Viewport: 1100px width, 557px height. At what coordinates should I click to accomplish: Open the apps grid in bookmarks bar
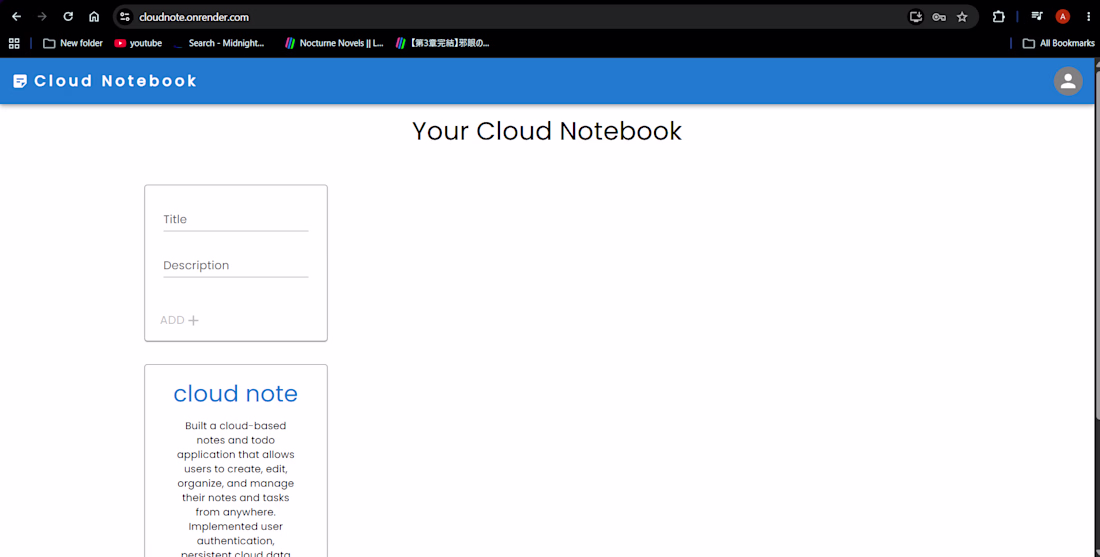point(14,43)
